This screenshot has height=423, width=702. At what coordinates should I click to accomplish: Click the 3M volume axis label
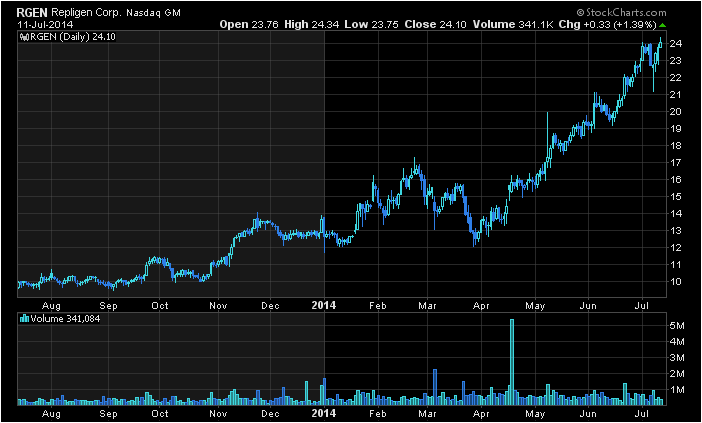point(678,358)
